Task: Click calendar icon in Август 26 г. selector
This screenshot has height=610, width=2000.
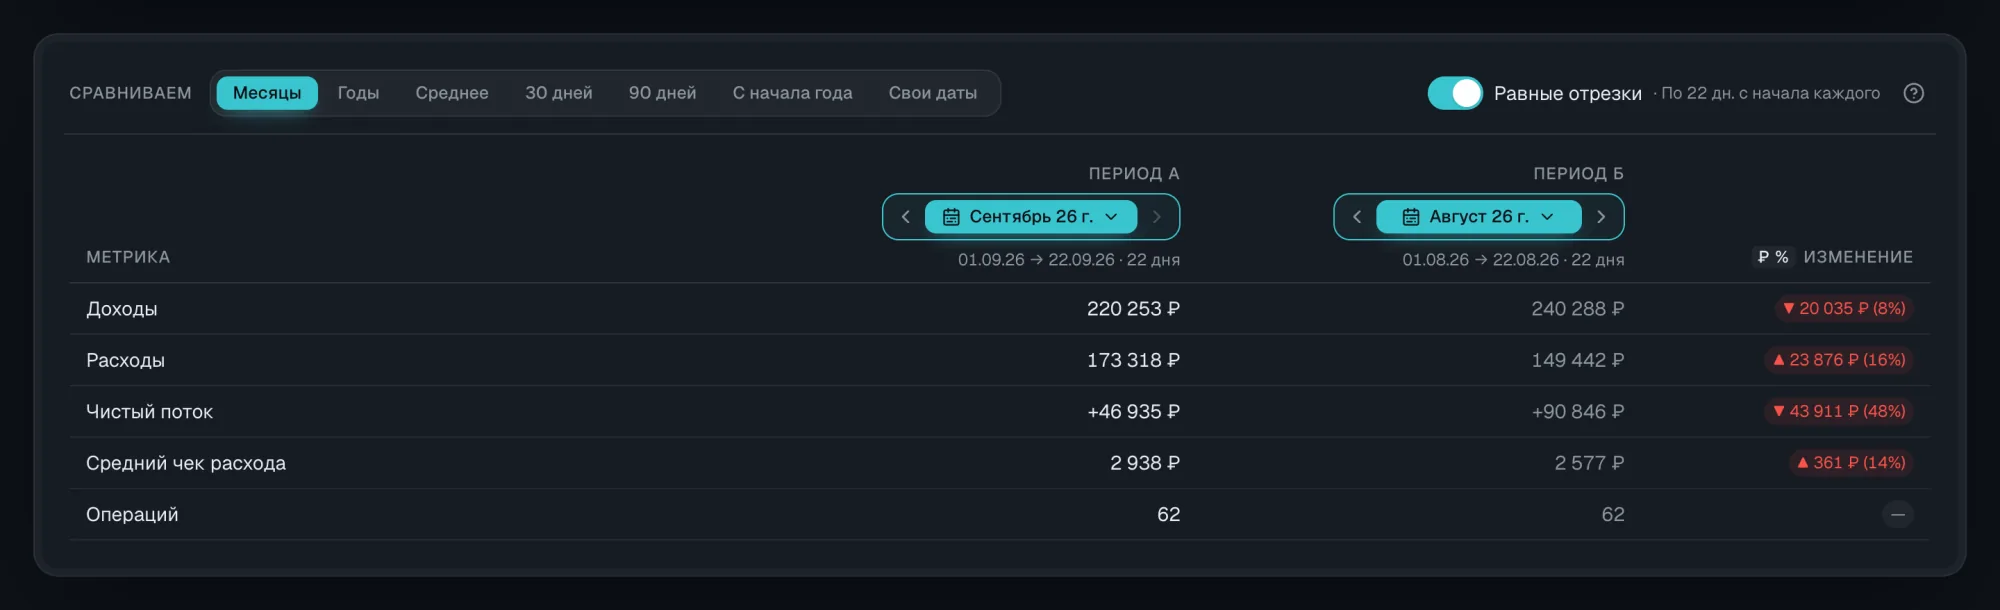Action: point(1411,217)
